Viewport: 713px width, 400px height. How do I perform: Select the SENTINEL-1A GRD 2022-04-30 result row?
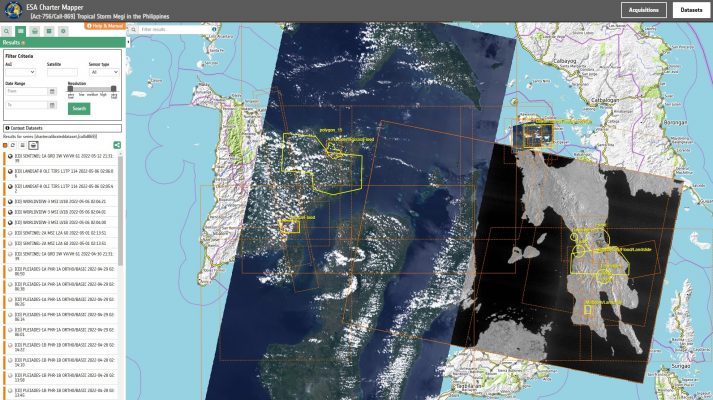pos(60,256)
